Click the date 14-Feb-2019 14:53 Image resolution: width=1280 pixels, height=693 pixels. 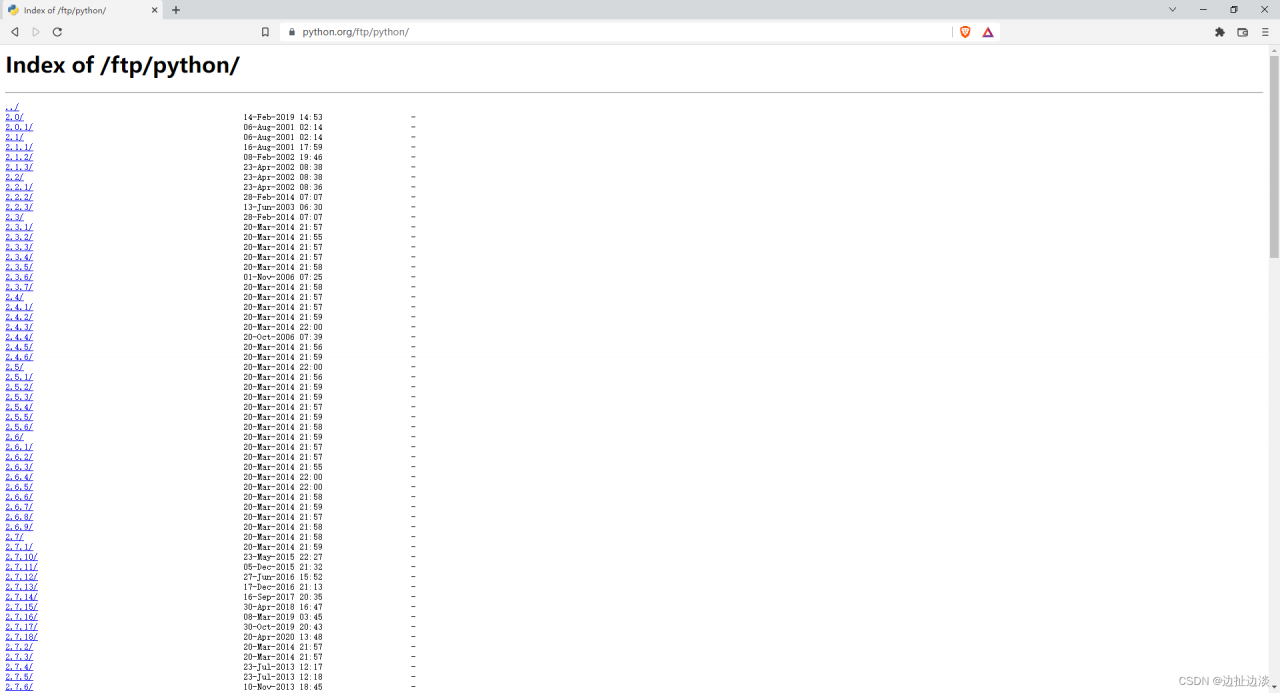283,117
